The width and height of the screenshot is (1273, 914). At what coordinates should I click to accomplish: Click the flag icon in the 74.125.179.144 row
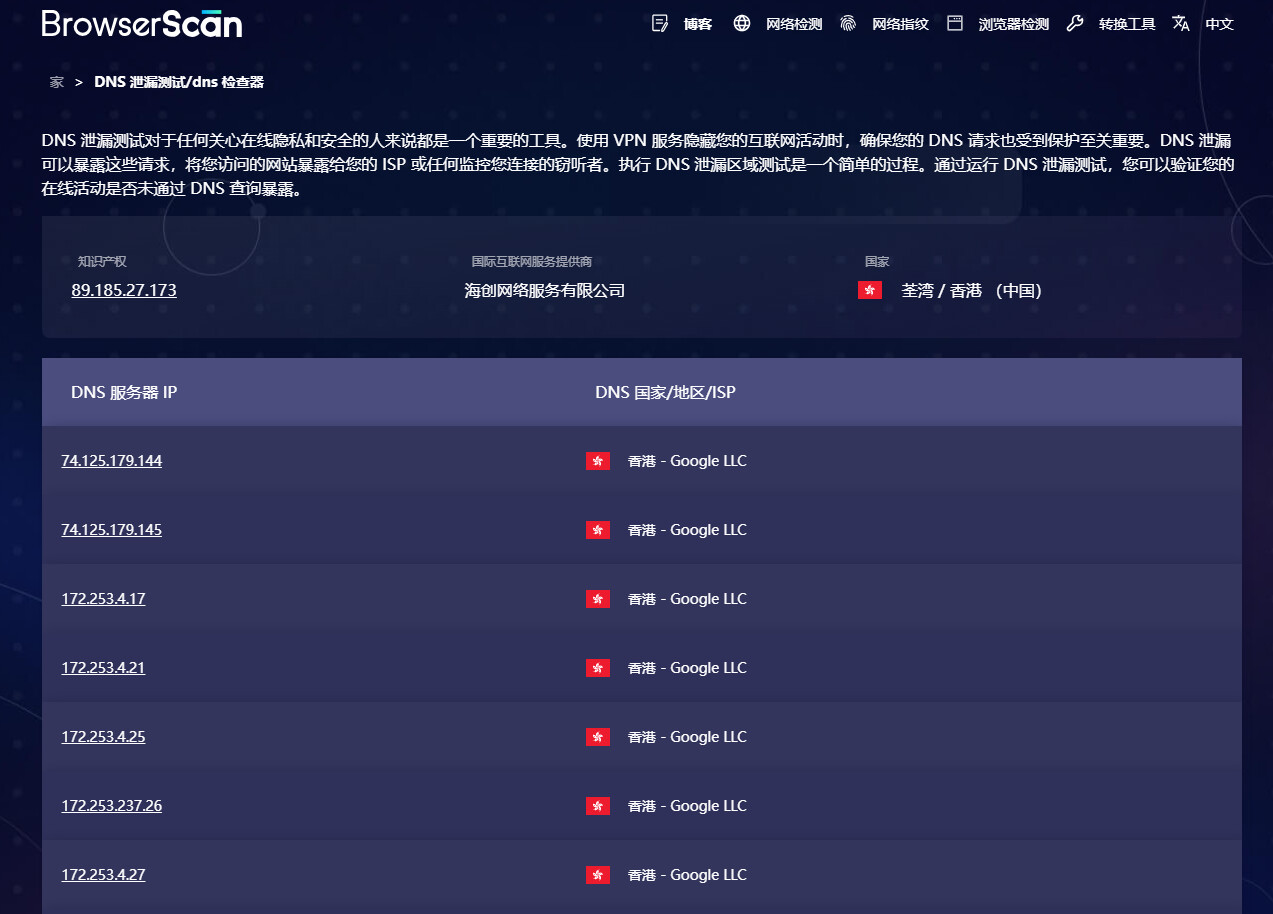click(598, 461)
